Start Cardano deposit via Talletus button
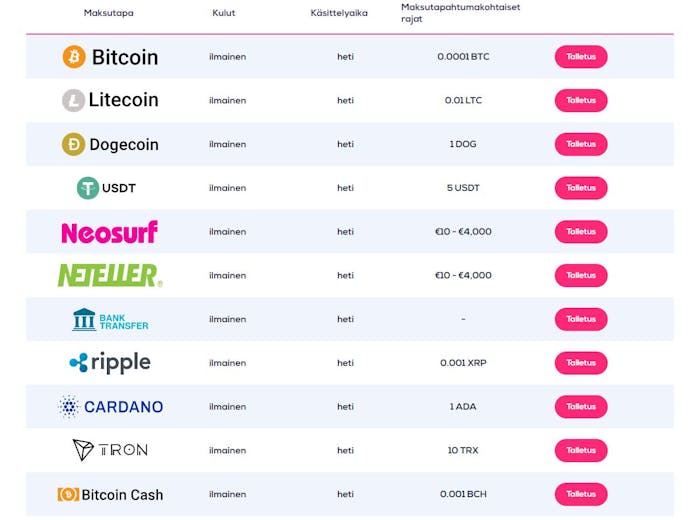The height and width of the screenshot is (520, 700). (x=581, y=407)
